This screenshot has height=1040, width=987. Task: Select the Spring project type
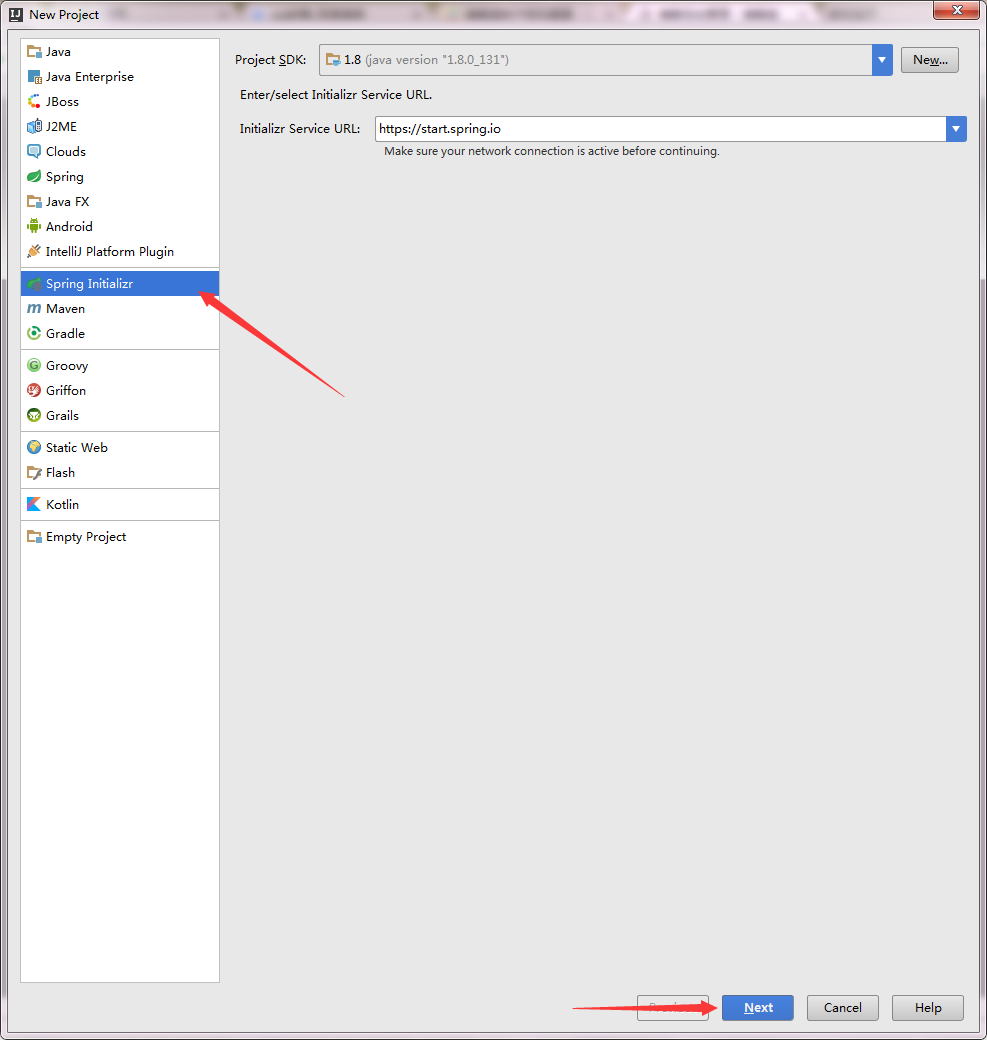click(x=120, y=176)
